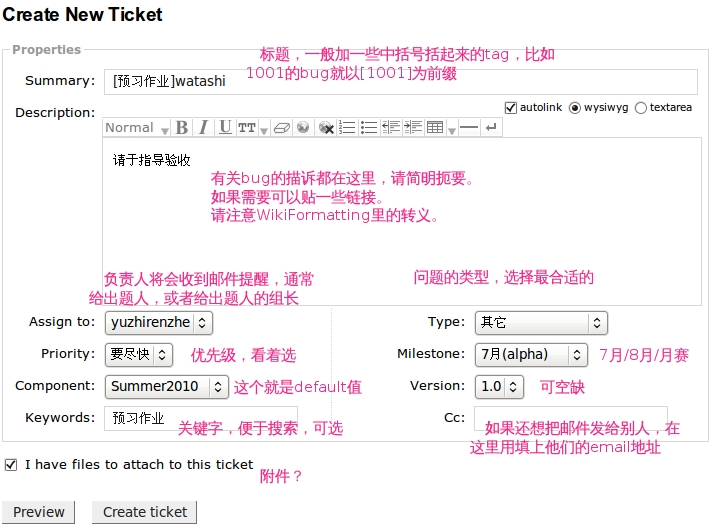
Task: Open the Assign to dropdown
Action: [158, 322]
